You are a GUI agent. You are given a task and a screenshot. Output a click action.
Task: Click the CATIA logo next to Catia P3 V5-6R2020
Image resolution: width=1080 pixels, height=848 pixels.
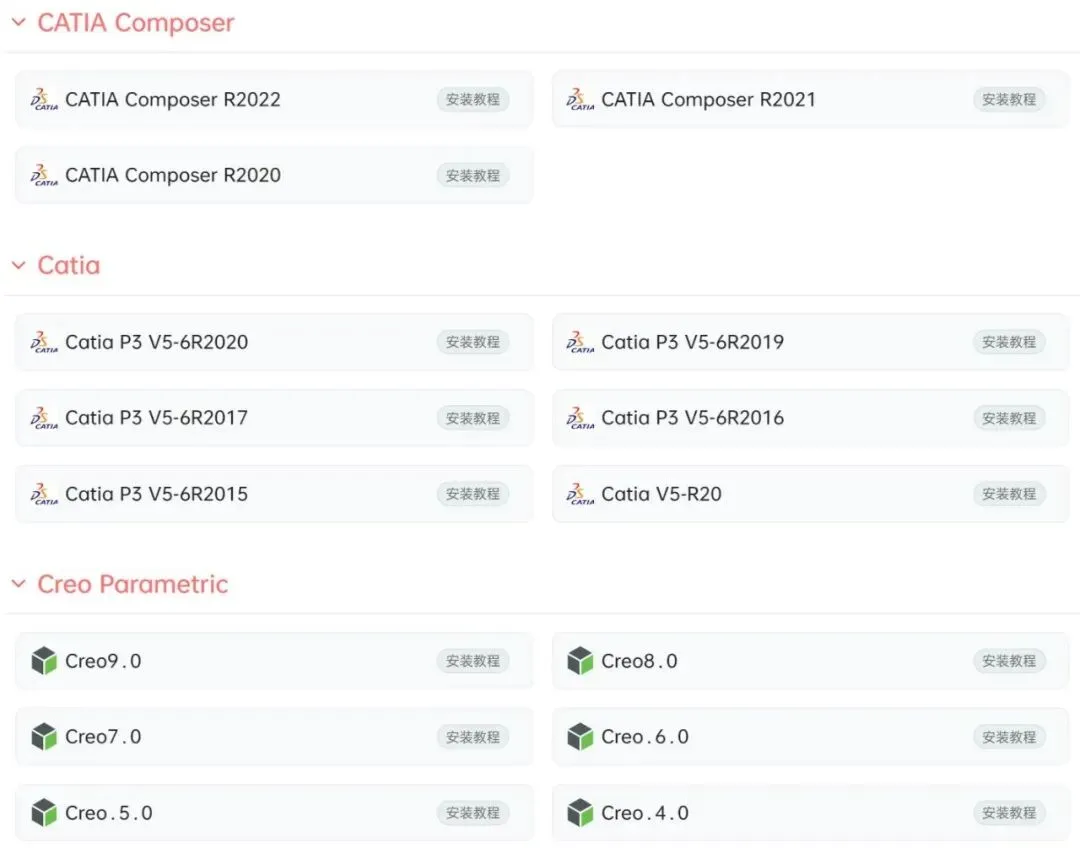tap(44, 342)
